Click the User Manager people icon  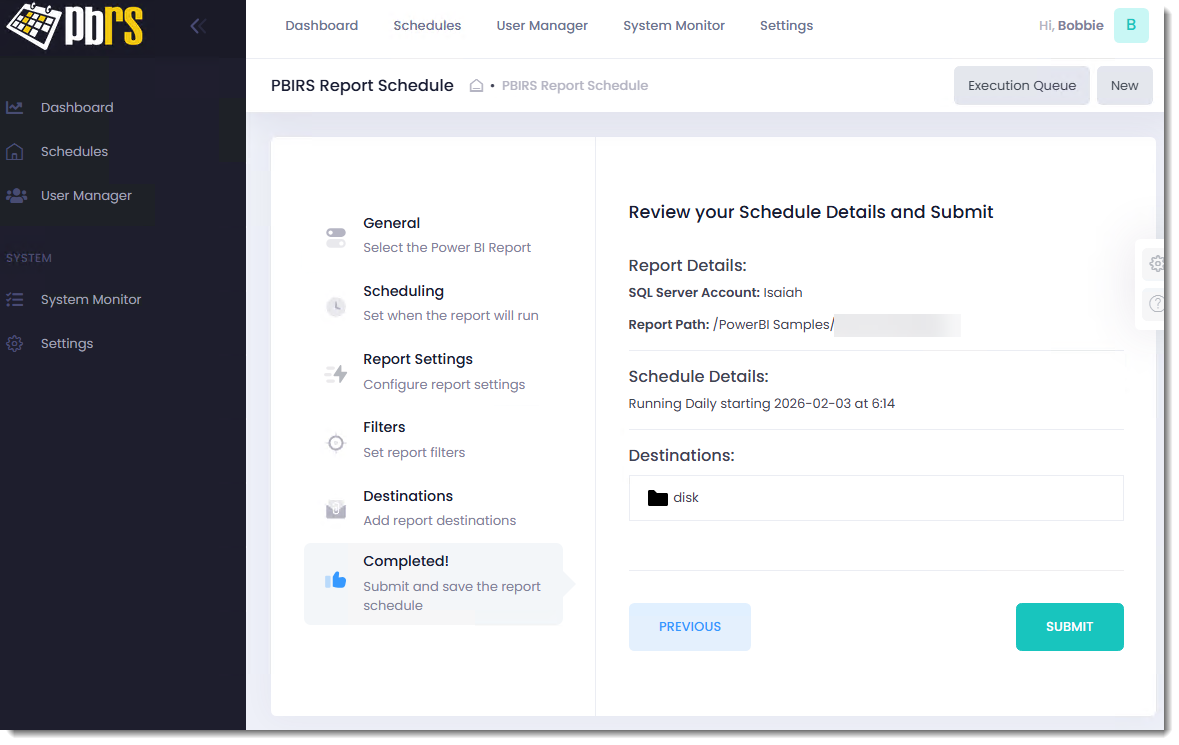pos(15,196)
